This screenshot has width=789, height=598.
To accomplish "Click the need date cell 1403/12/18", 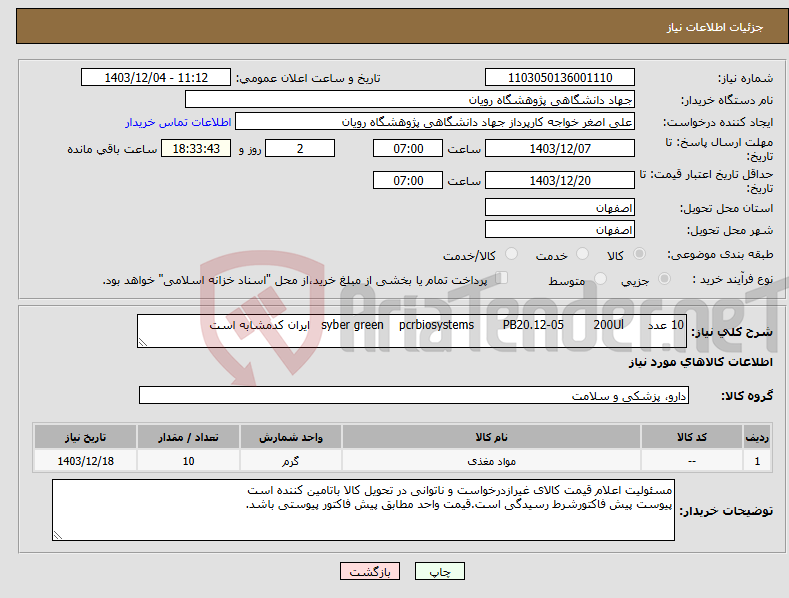I will coord(86,461).
